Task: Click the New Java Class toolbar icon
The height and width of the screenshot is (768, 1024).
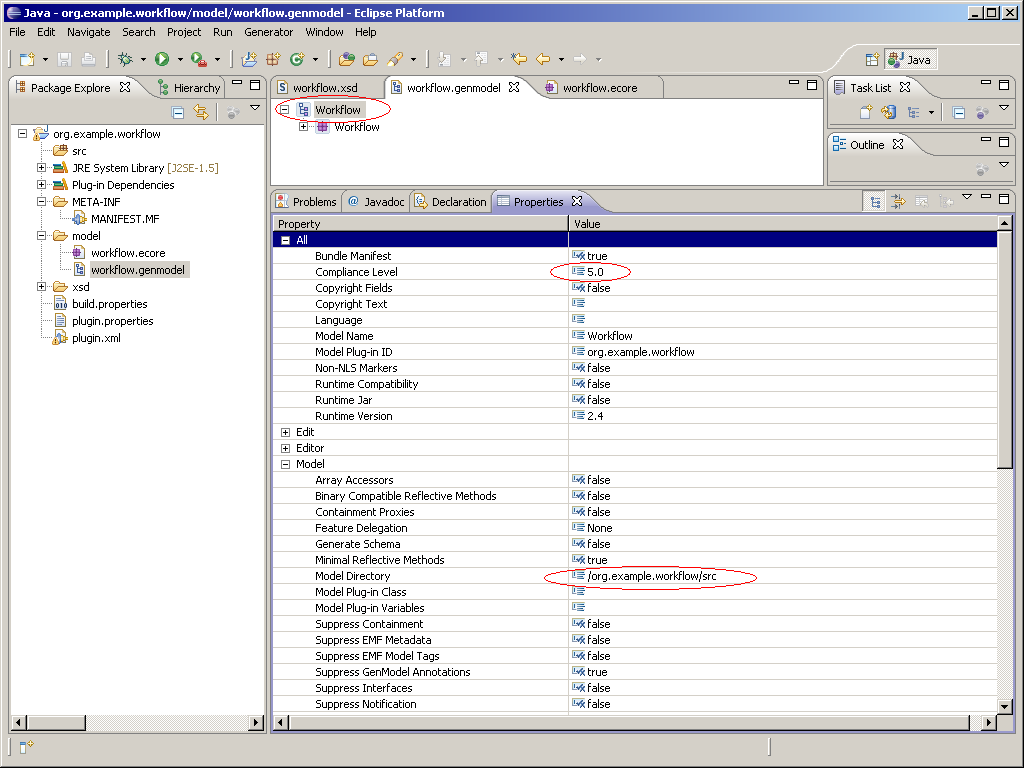Action: [296, 60]
